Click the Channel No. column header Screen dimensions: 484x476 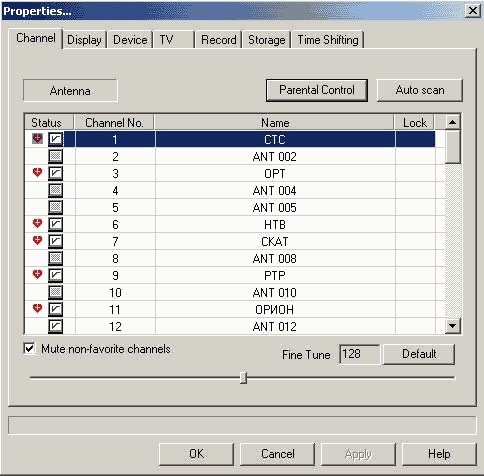[114, 122]
